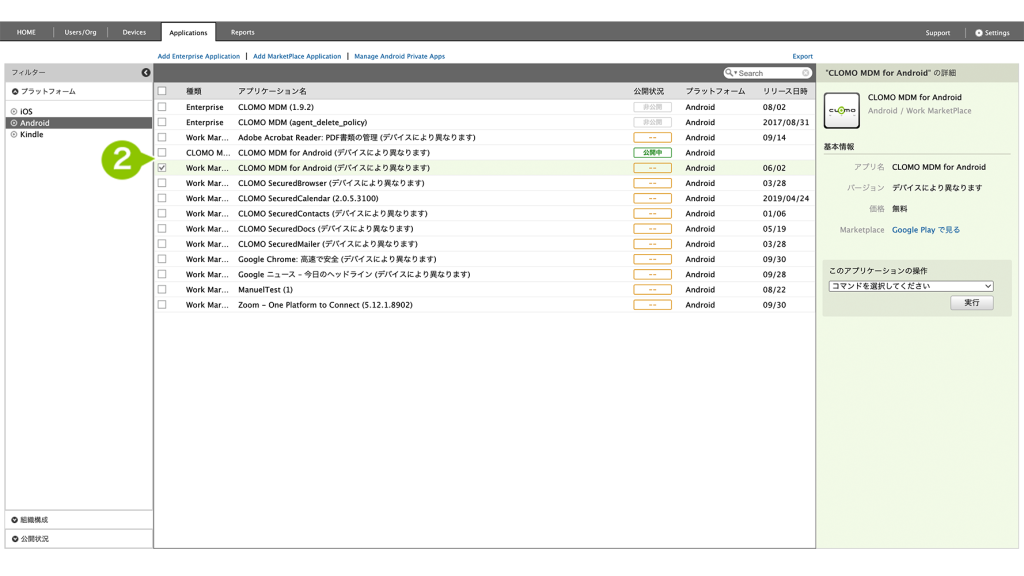Screen dimensions: 1024x576
Task: Sort by アプリケーション名 column header
Action: (272, 91)
